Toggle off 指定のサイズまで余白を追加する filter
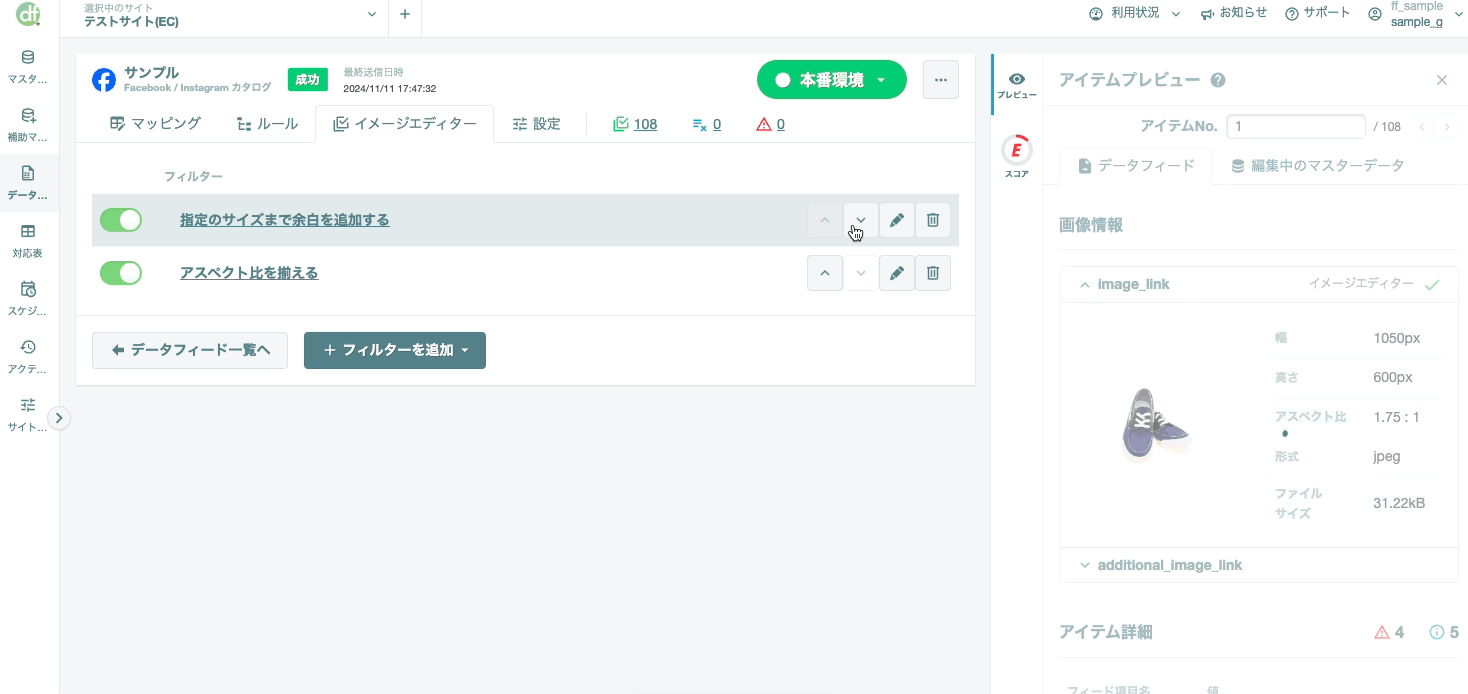 pyautogui.click(x=121, y=220)
